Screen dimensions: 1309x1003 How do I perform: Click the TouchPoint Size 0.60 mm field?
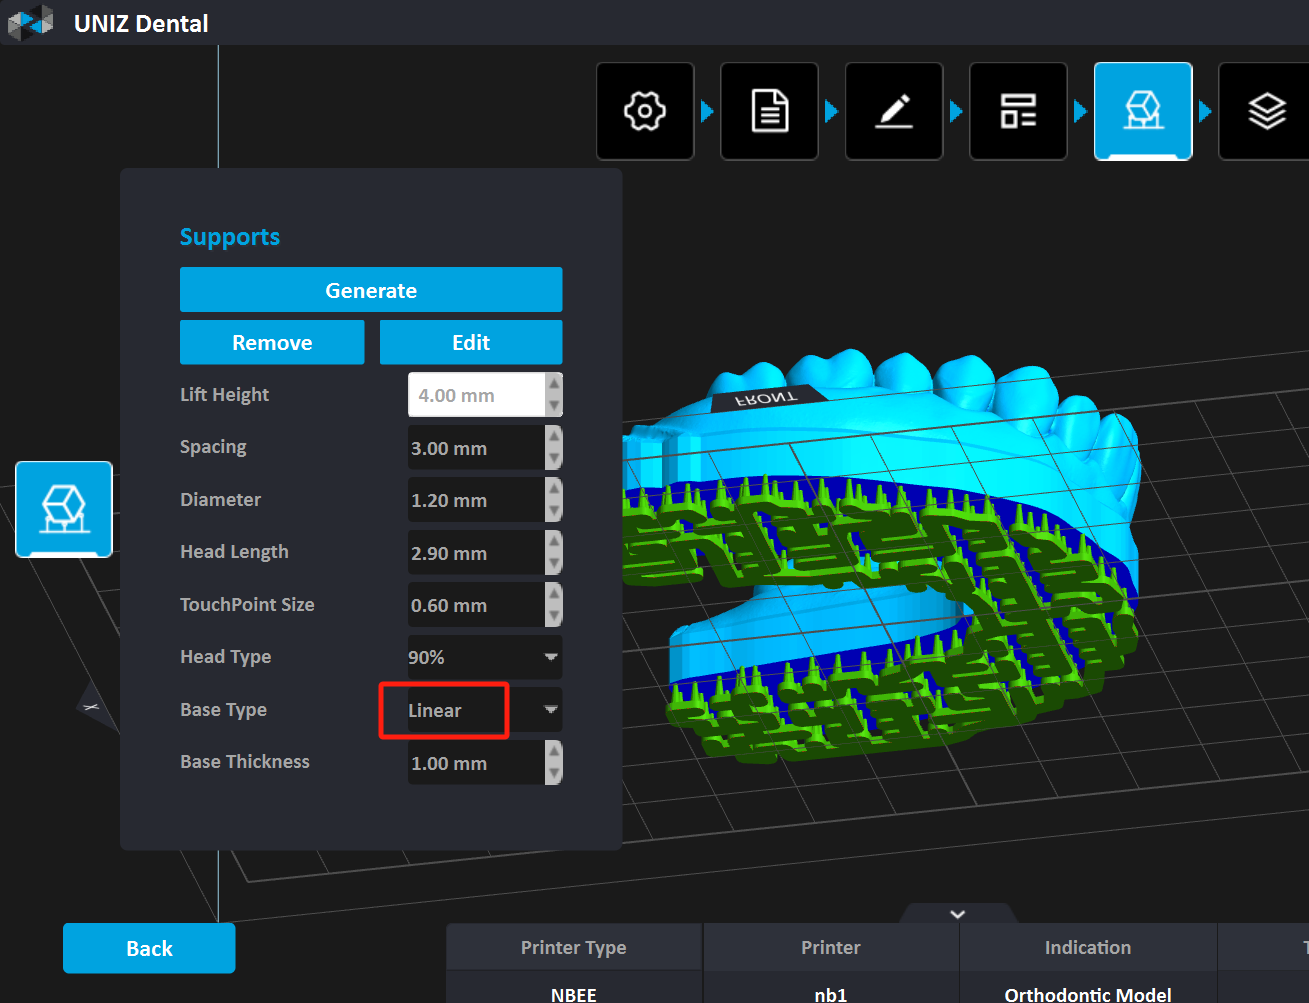click(x=477, y=605)
